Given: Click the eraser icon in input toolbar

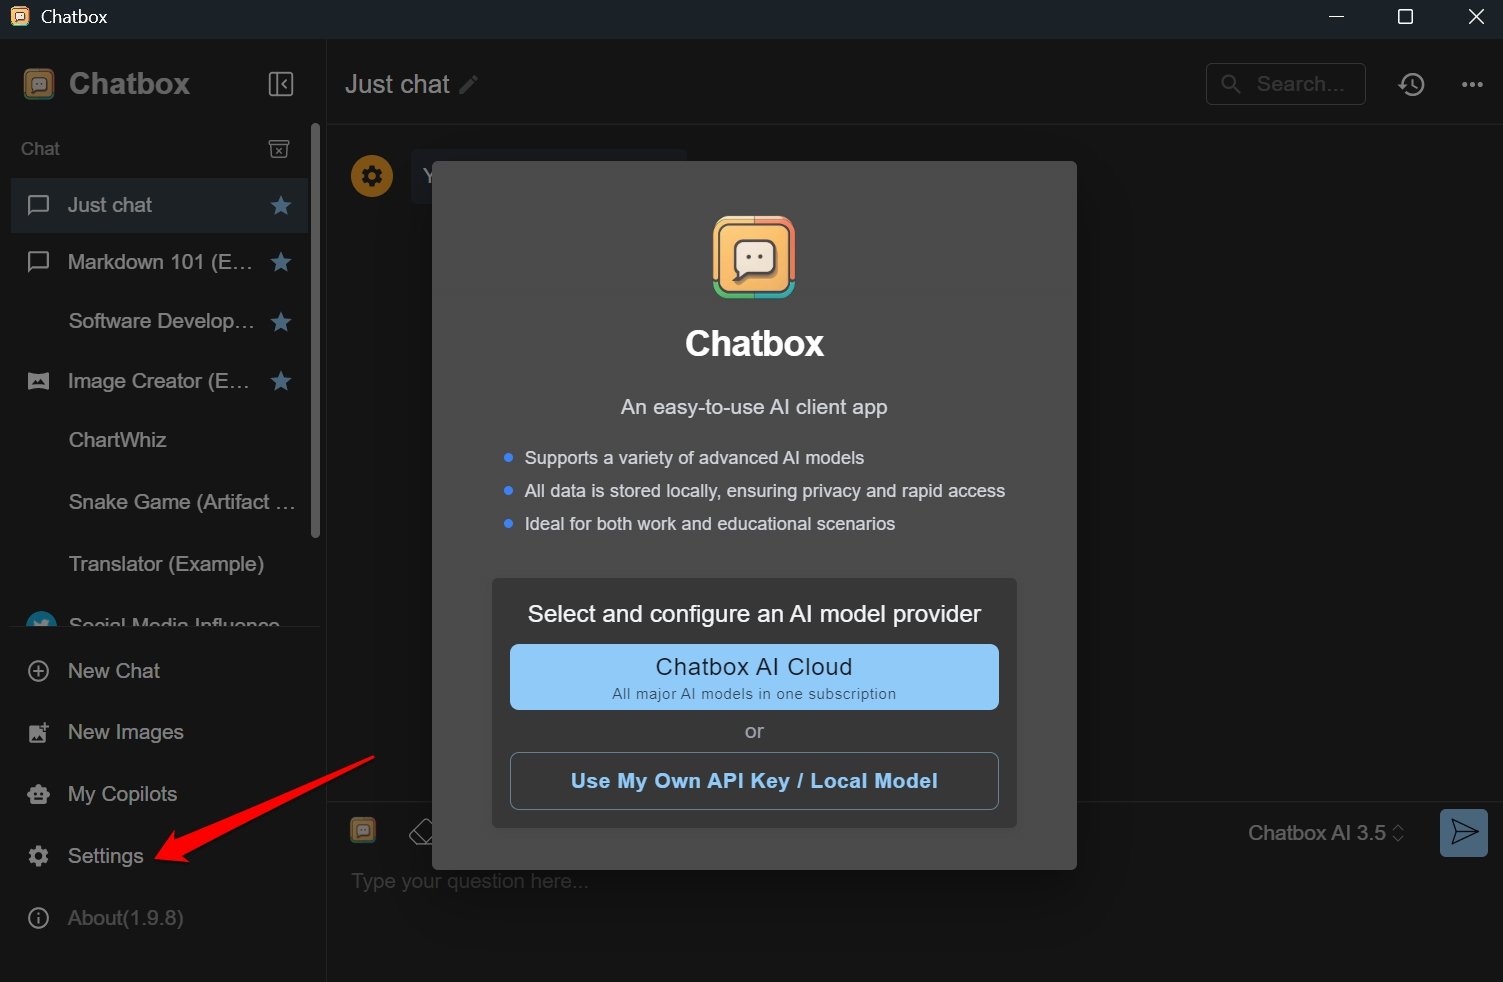Looking at the screenshot, I should (421, 832).
